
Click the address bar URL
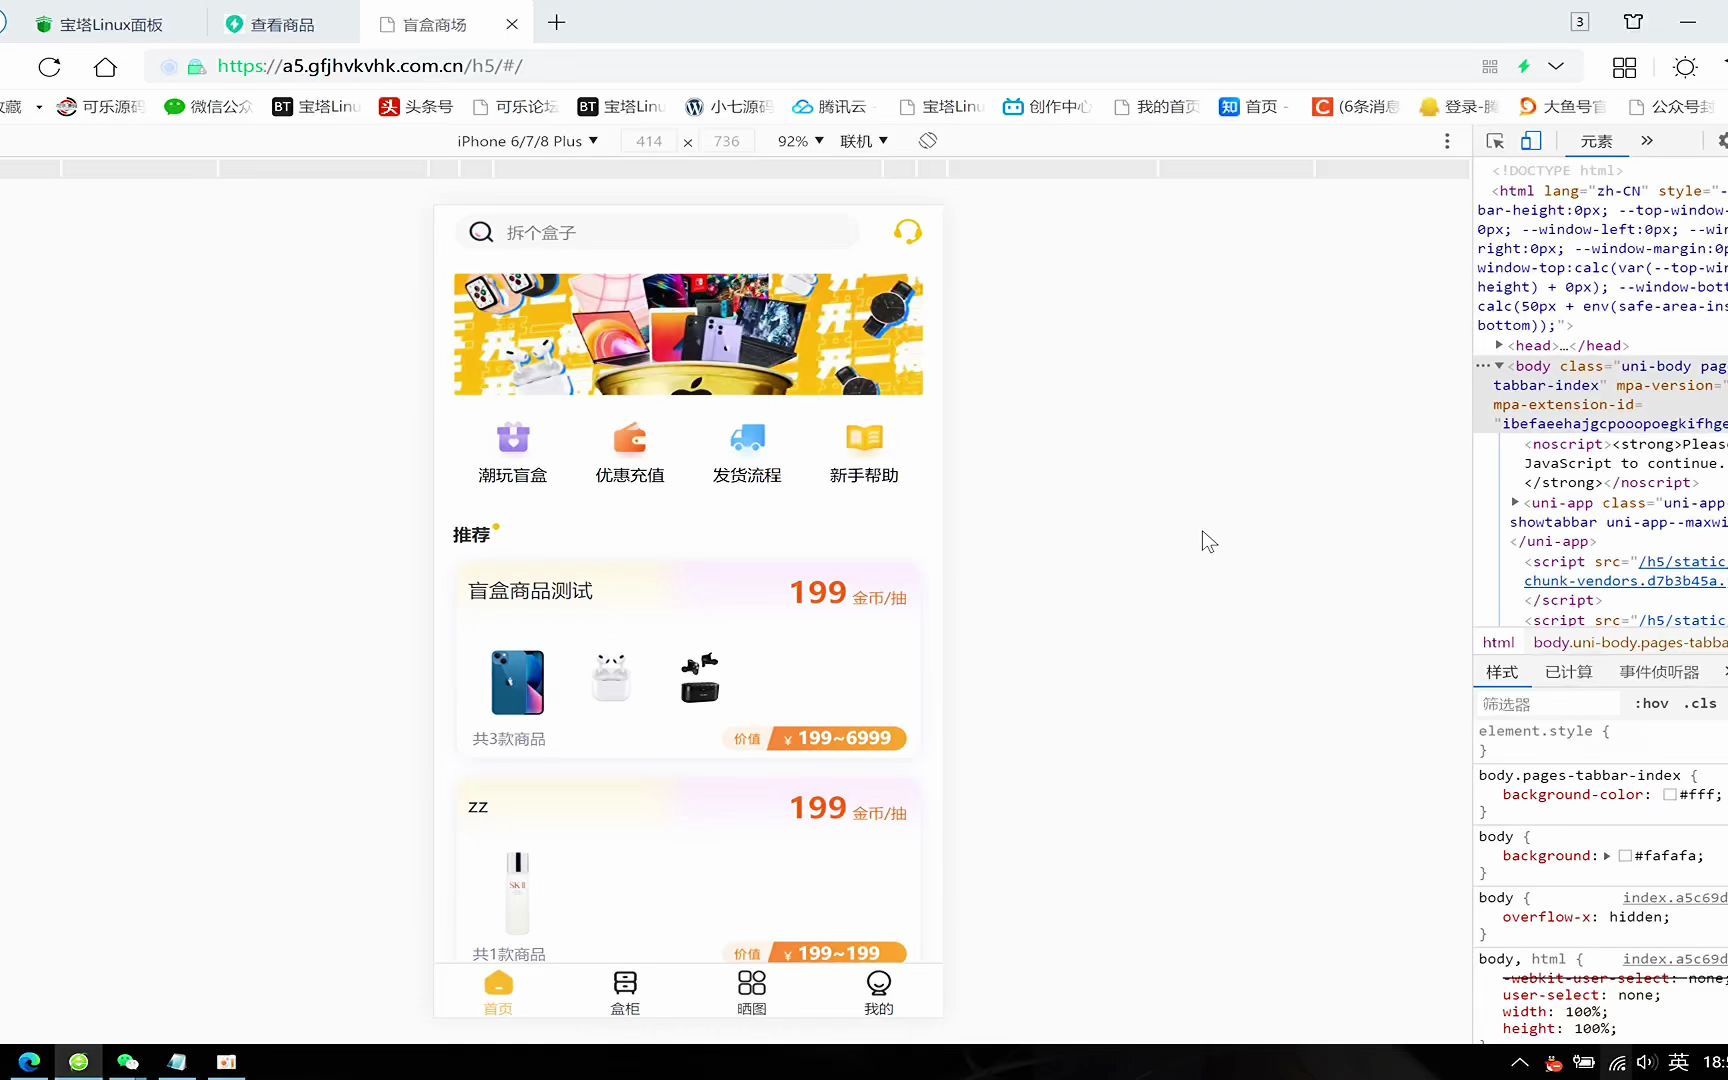370,66
